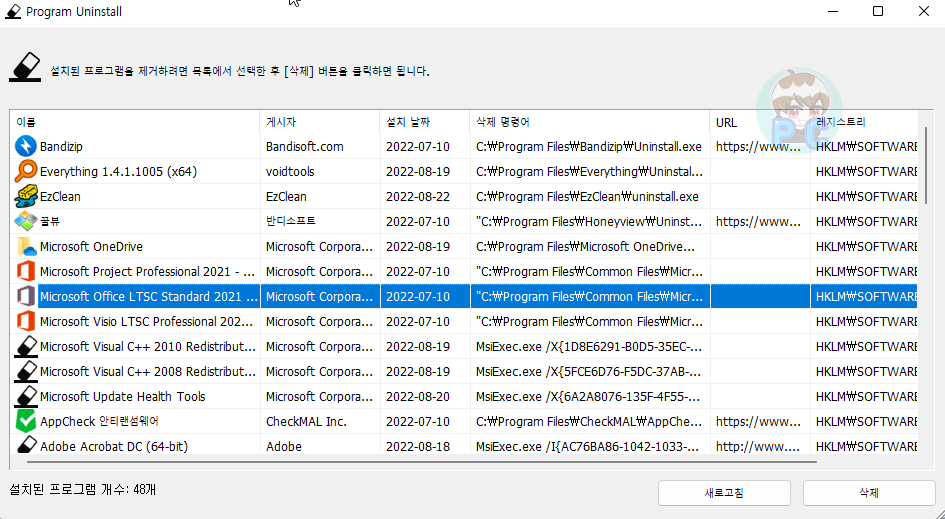945x519 pixels.
Task: Click the OneDrive row delete command cell
Action: (585, 247)
